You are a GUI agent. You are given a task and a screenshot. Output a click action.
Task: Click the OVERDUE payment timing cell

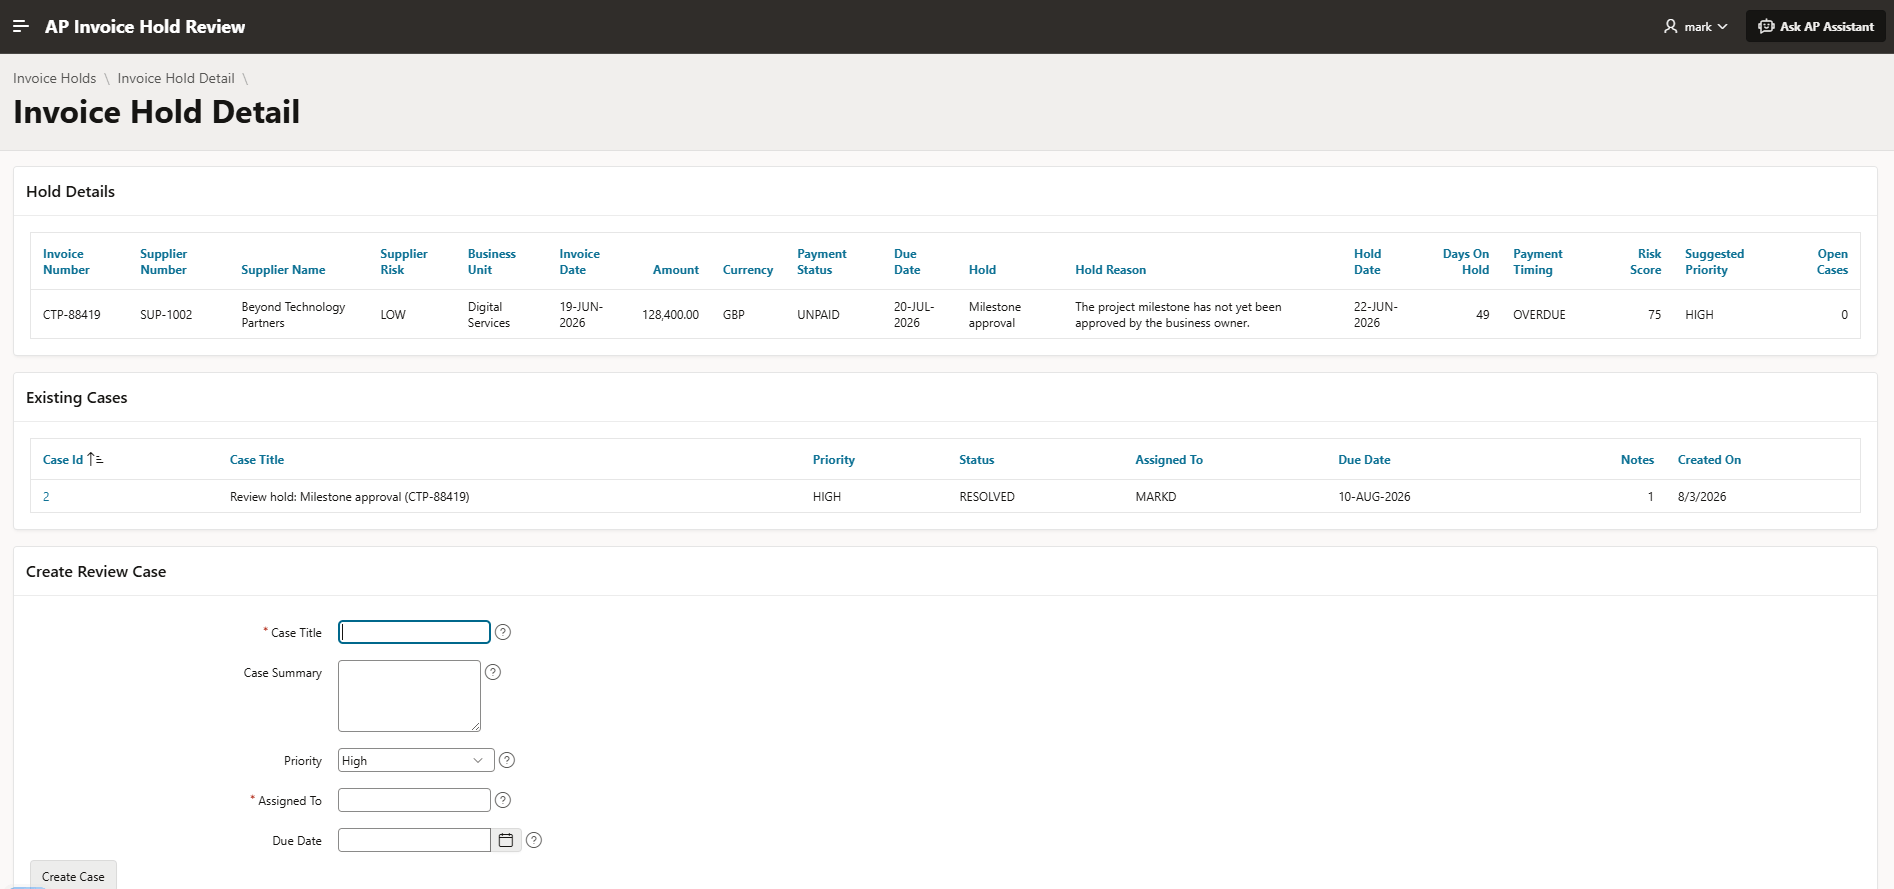pyautogui.click(x=1539, y=315)
